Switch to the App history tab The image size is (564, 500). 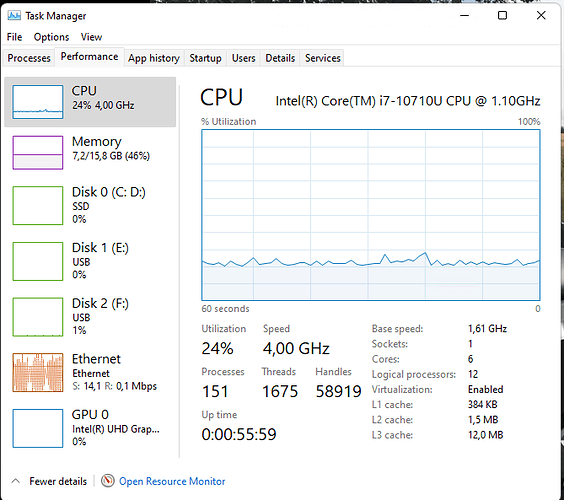click(154, 58)
